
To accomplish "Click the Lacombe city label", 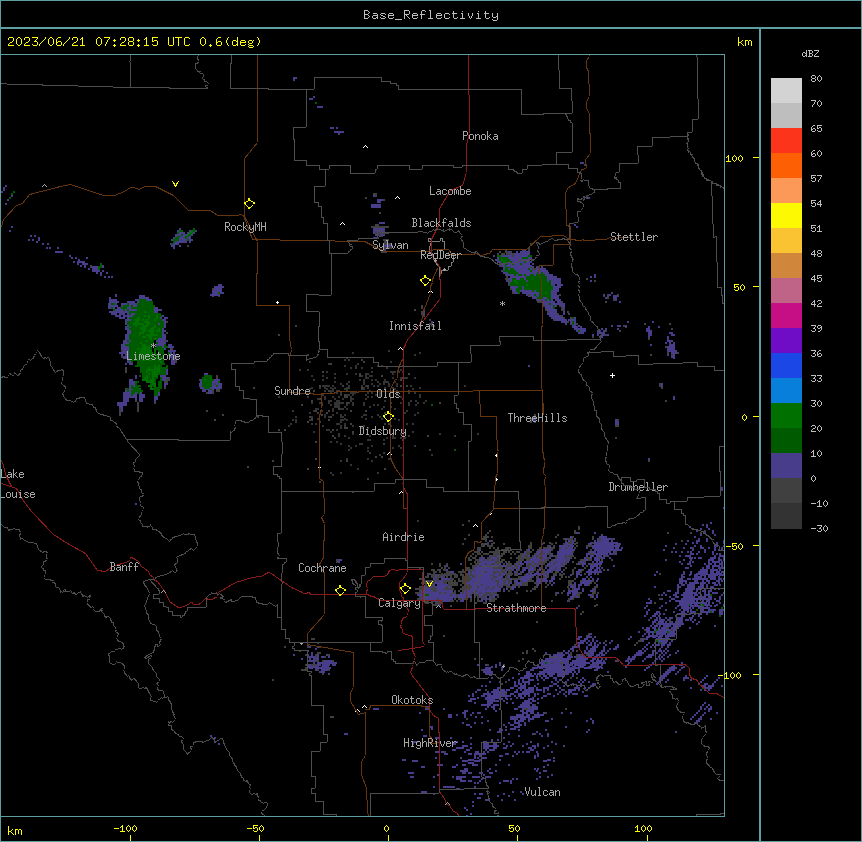I will (x=450, y=191).
